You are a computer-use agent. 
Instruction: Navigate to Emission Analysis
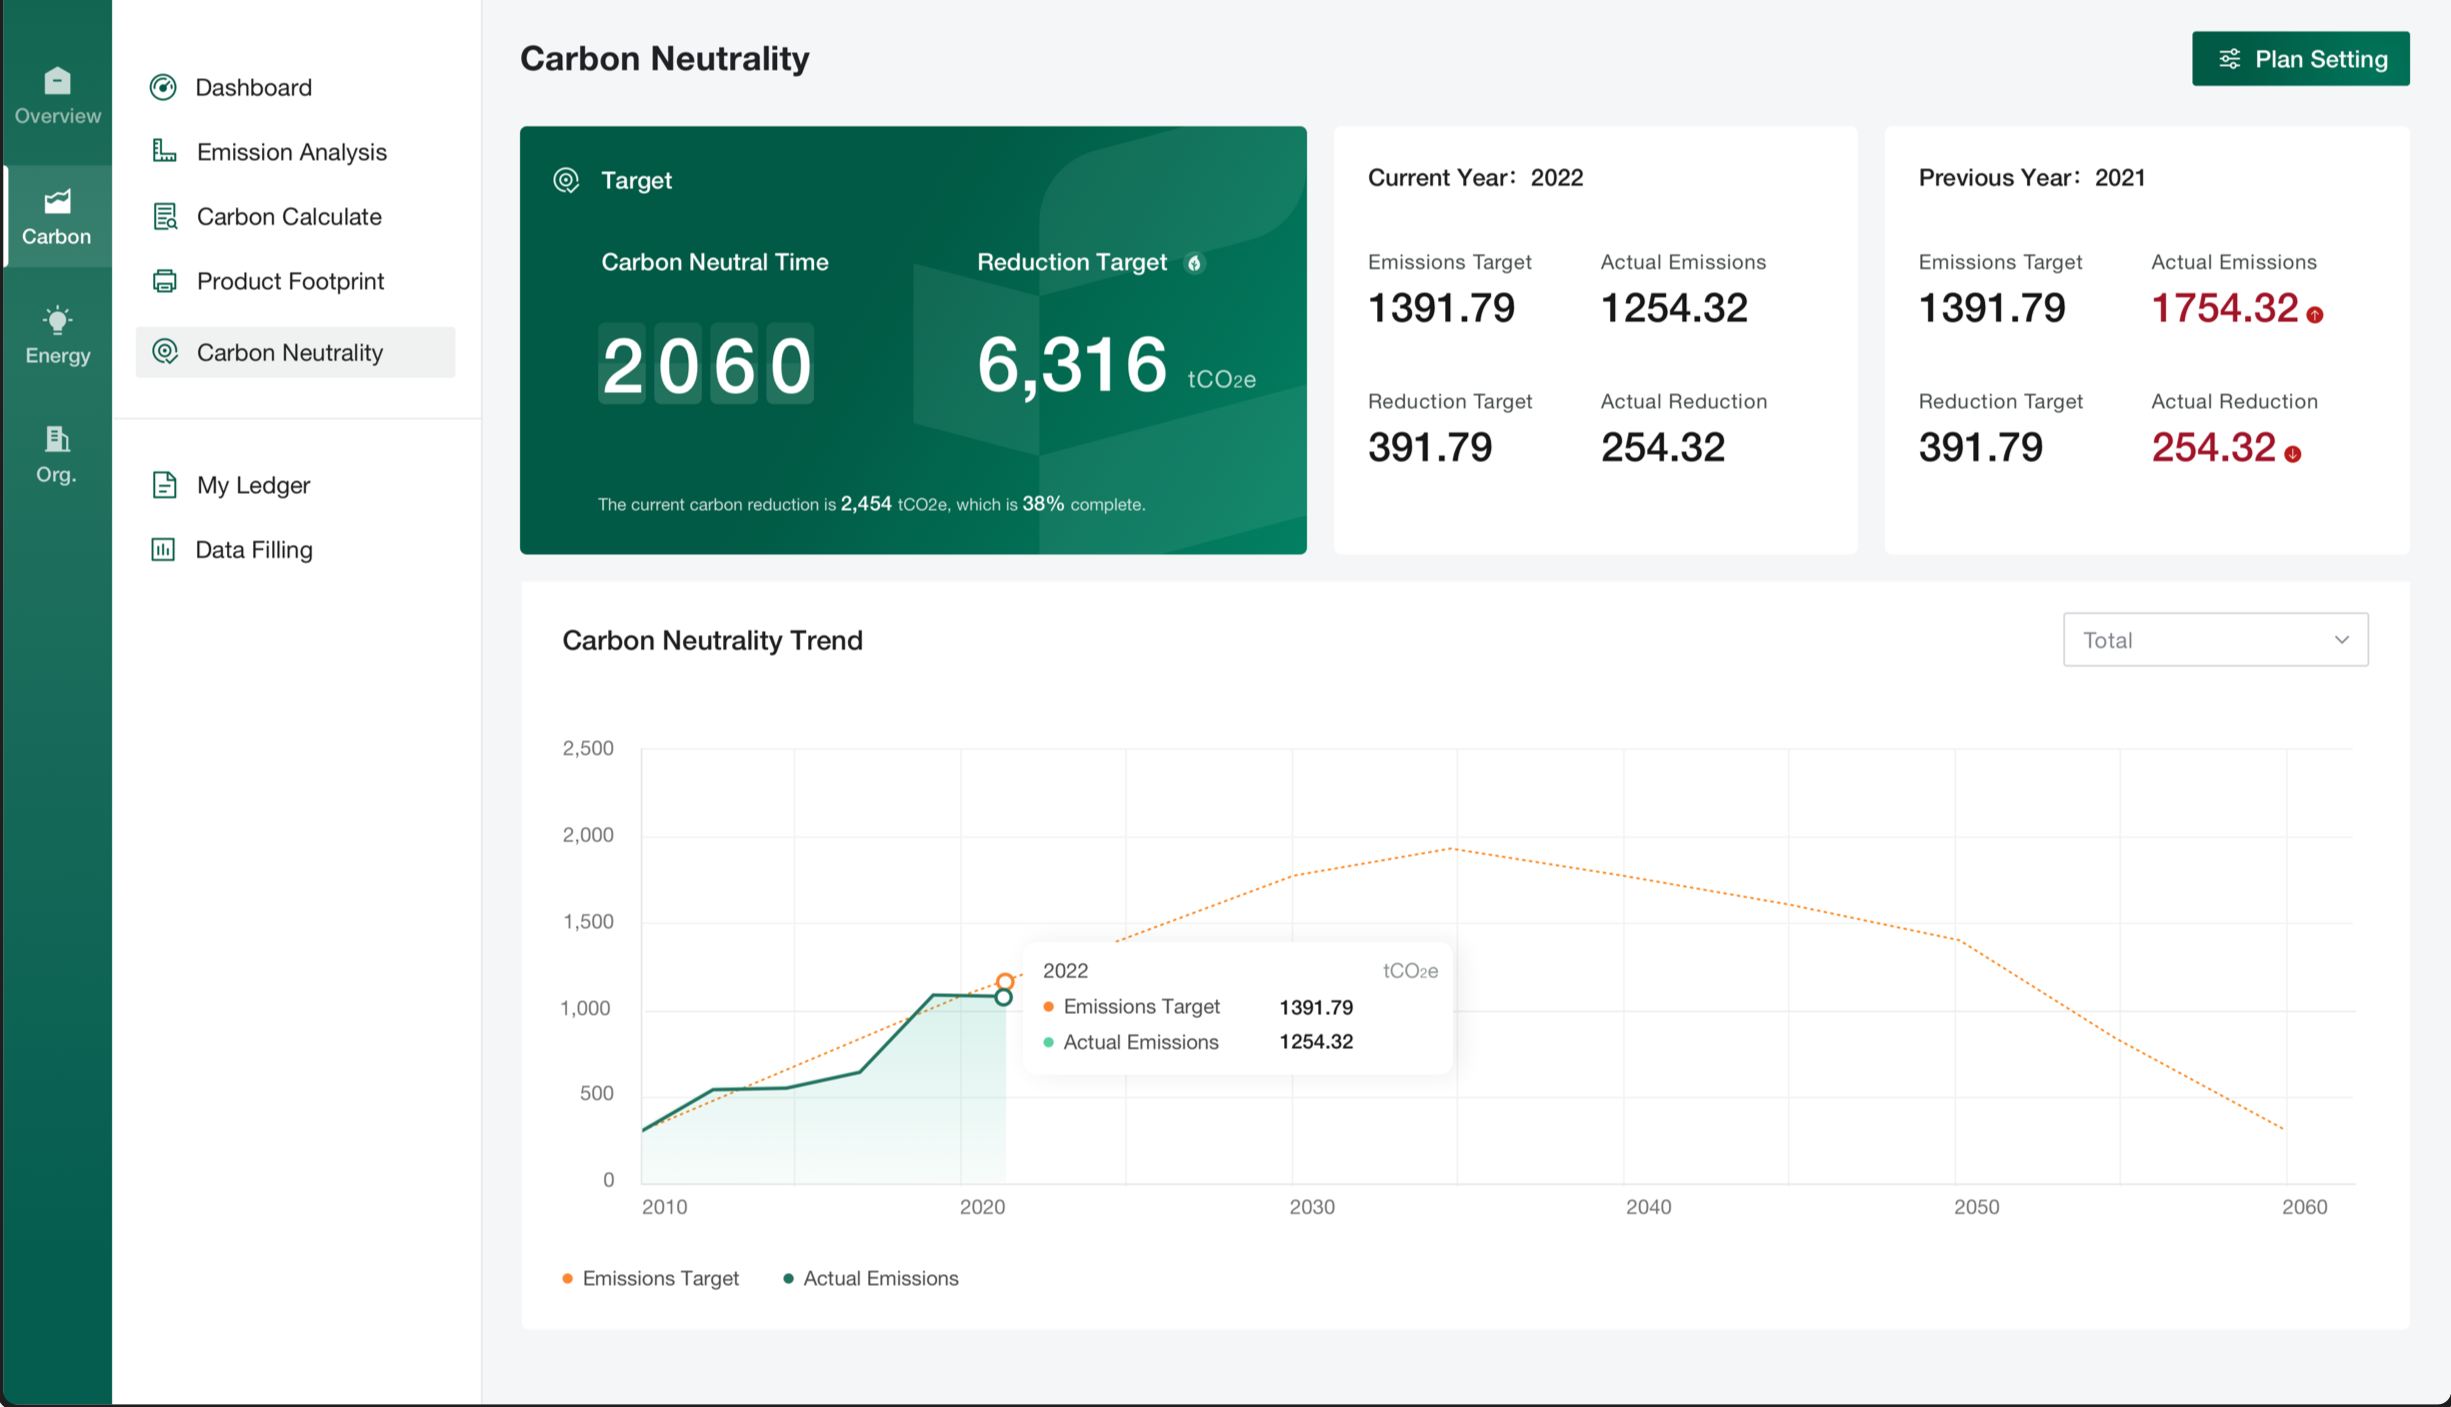[291, 152]
